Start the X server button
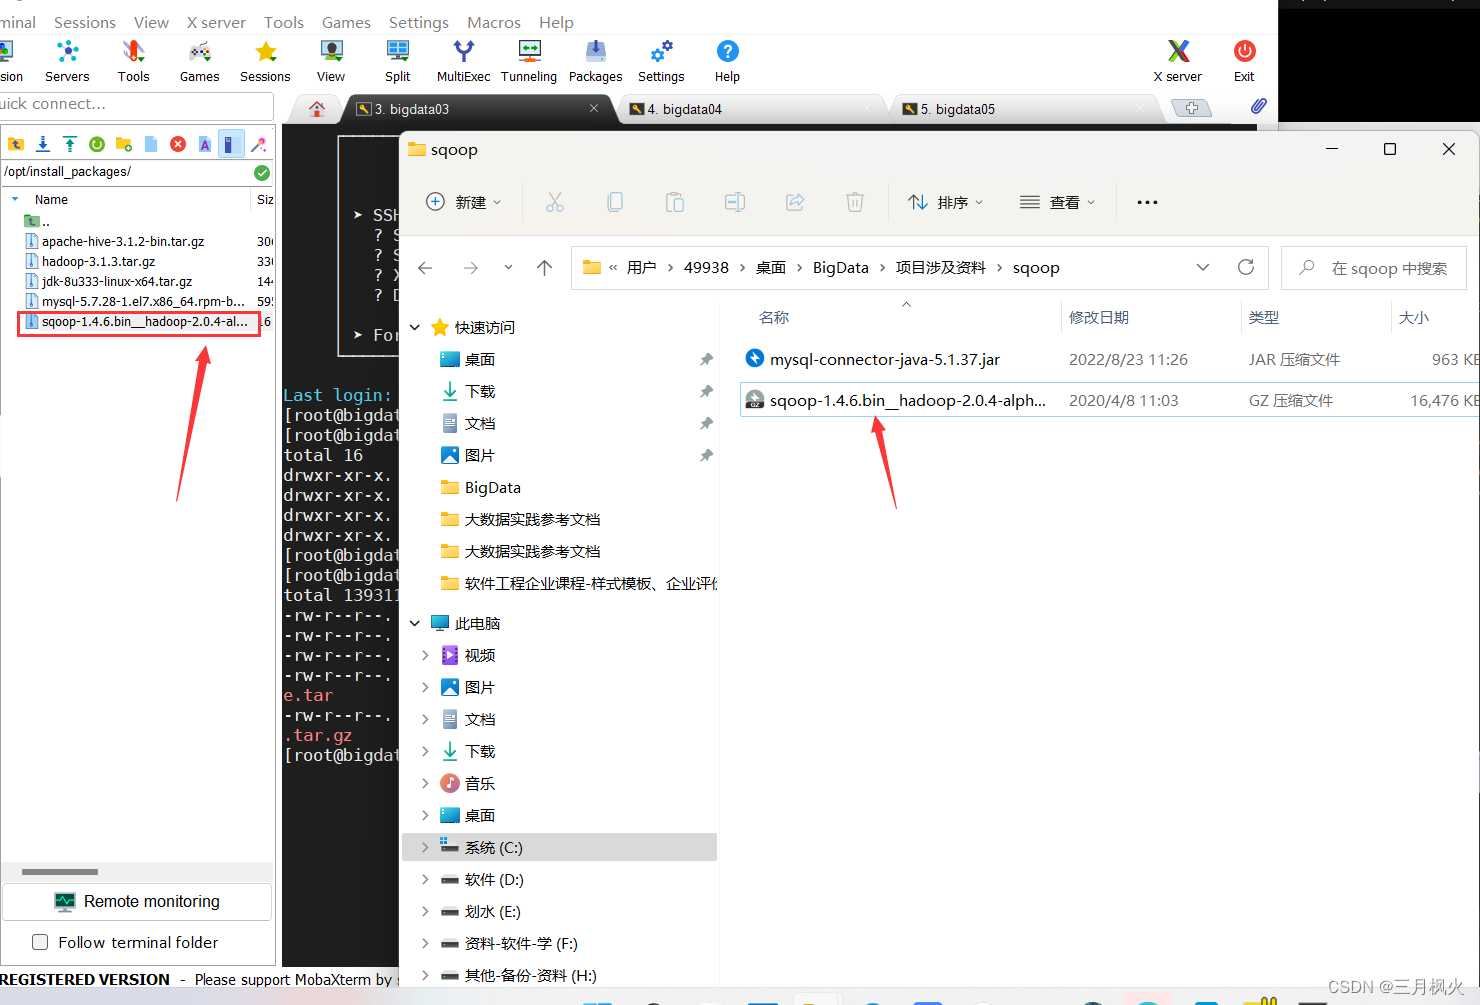The height and width of the screenshot is (1005, 1480). tap(1178, 61)
